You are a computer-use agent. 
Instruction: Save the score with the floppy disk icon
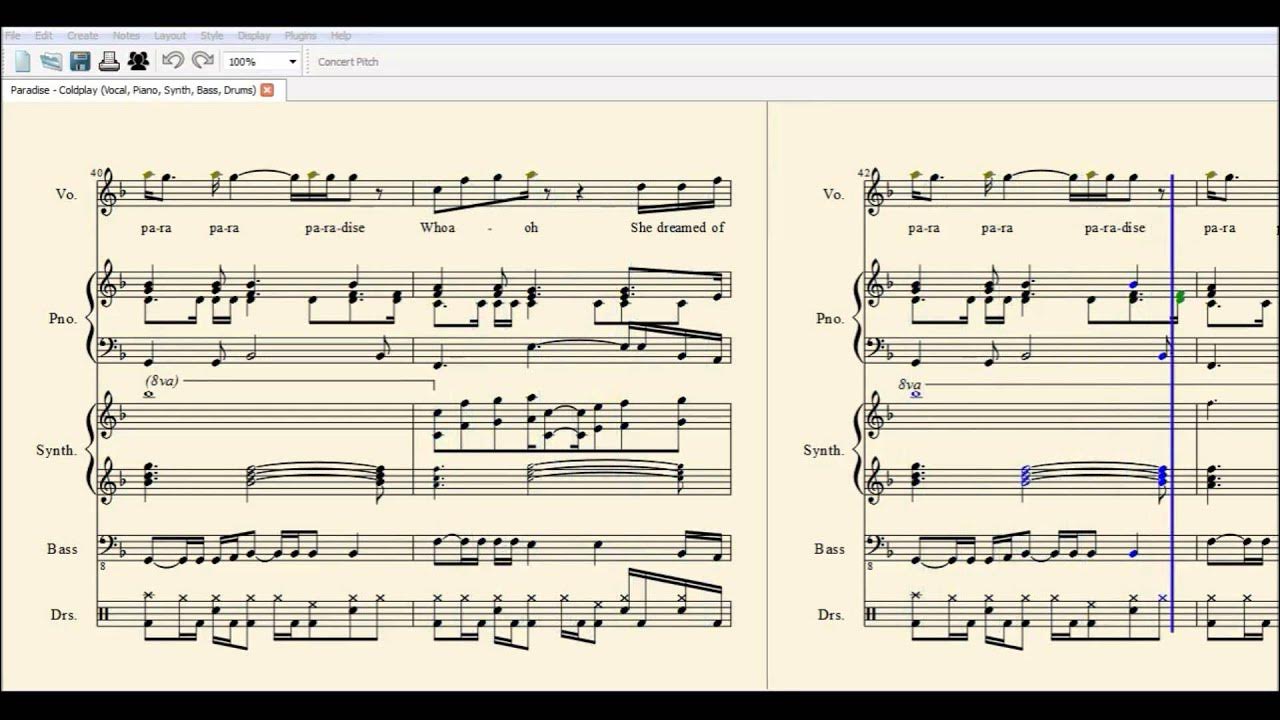tap(80, 61)
